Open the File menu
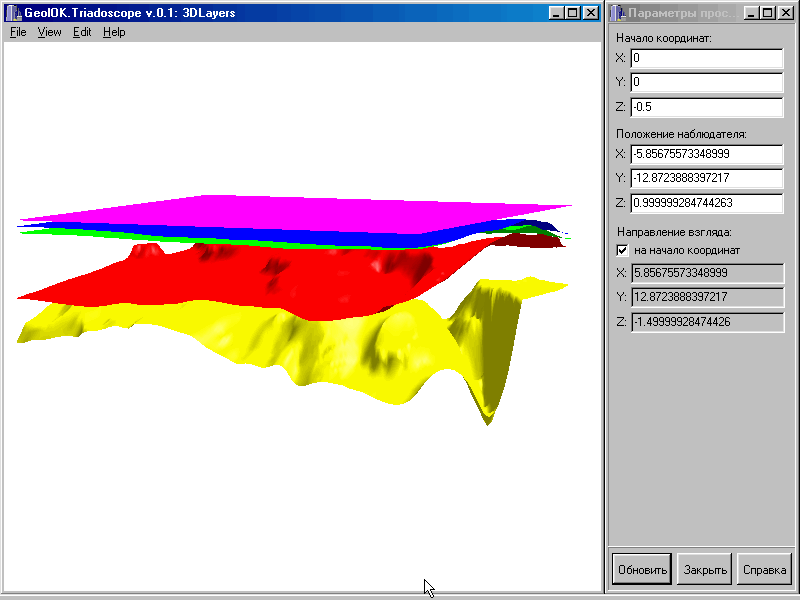Screen dimensions: 800x600 pos(18,32)
